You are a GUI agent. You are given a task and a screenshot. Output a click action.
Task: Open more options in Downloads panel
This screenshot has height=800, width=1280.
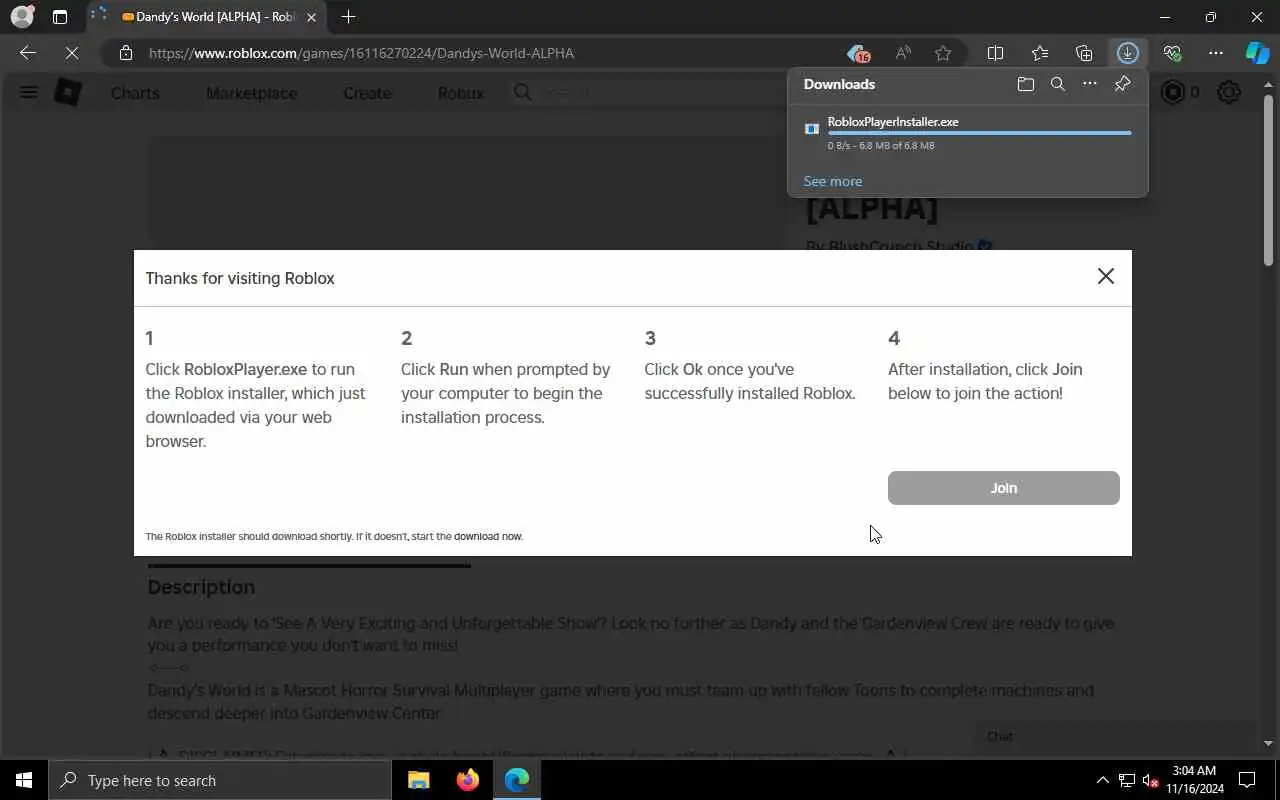(1090, 84)
